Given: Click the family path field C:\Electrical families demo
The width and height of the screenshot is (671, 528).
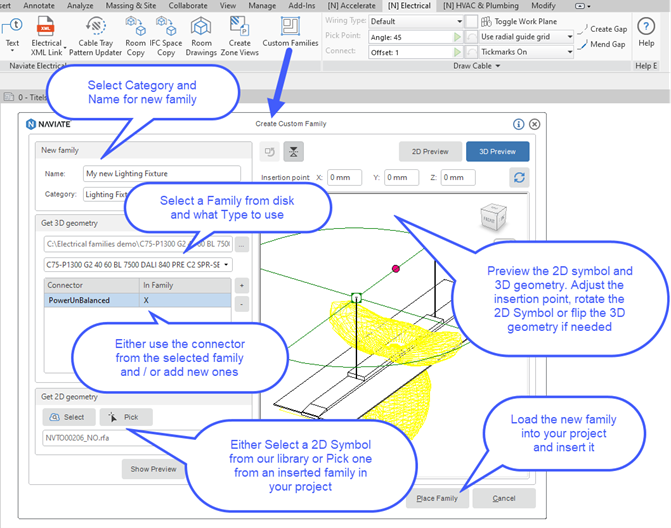Looking at the screenshot, I should [138, 244].
